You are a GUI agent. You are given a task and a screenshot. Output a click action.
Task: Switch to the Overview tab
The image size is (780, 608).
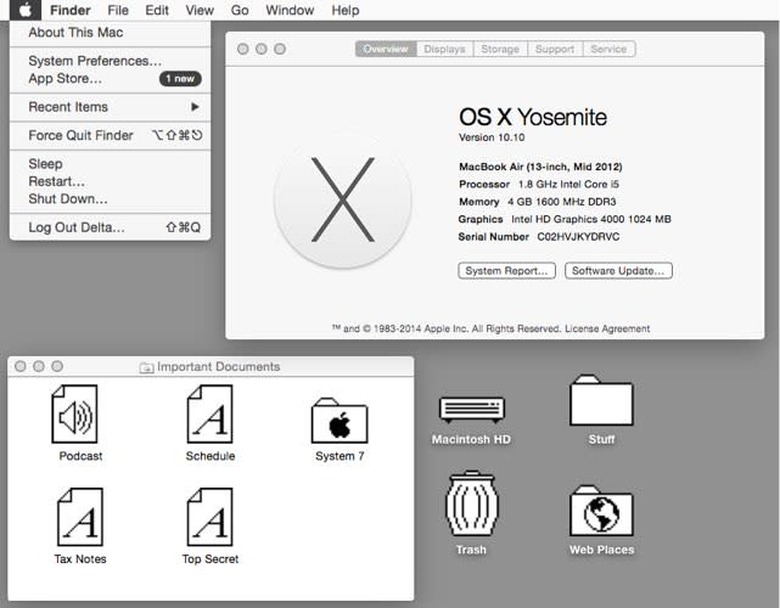coord(386,49)
